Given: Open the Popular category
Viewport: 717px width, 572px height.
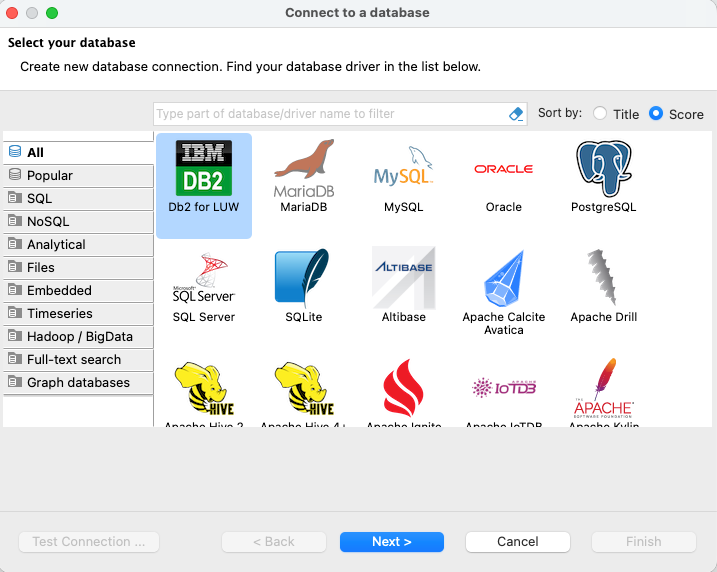Looking at the screenshot, I should (78, 176).
